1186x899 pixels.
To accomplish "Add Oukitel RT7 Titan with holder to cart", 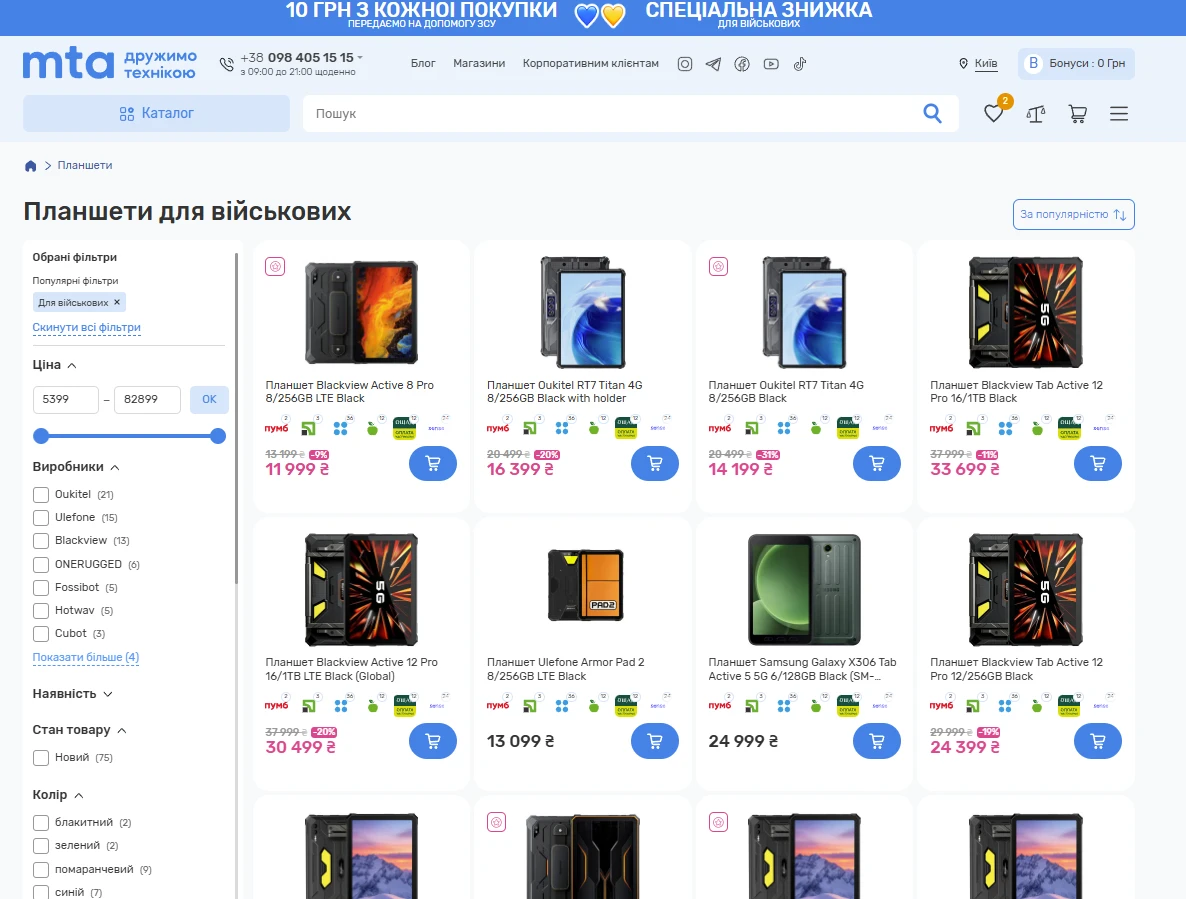I will point(654,463).
